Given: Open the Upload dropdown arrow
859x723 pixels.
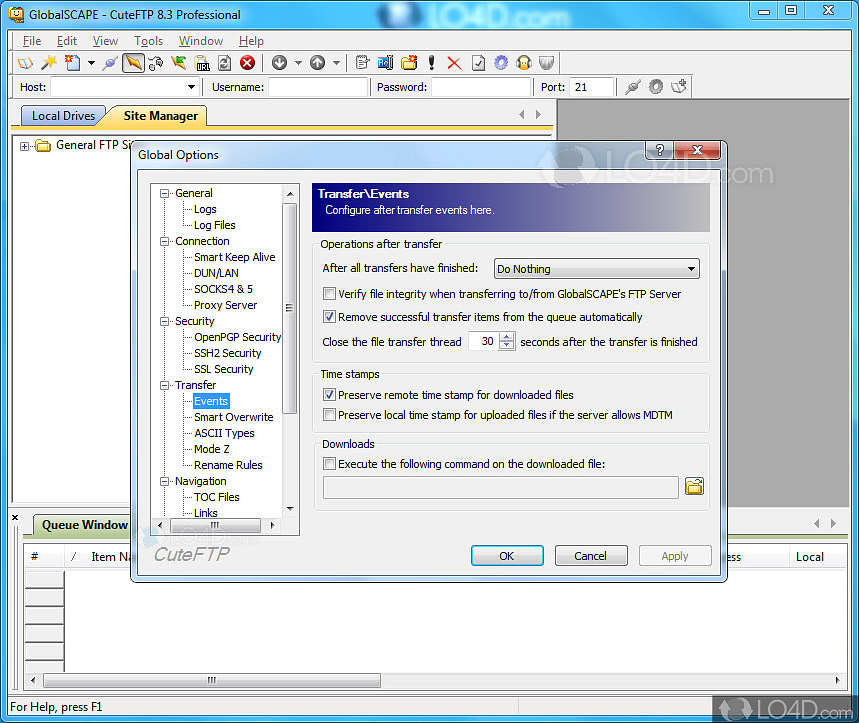Looking at the screenshot, I should point(336,63).
